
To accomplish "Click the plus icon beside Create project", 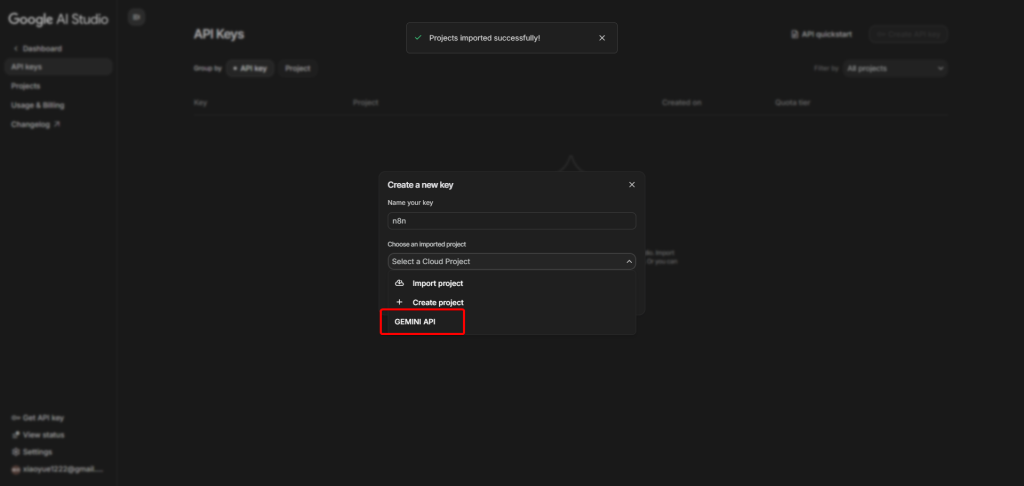I will point(400,302).
